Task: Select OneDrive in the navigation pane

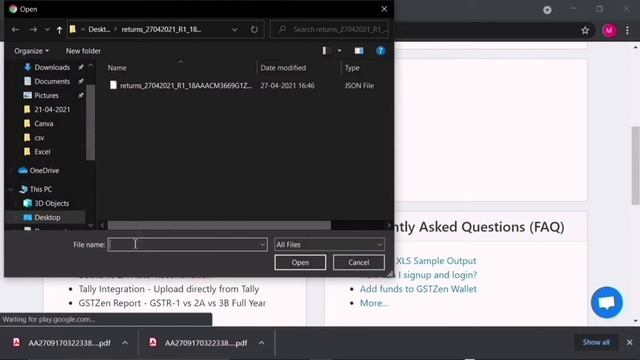Action: [x=44, y=170]
